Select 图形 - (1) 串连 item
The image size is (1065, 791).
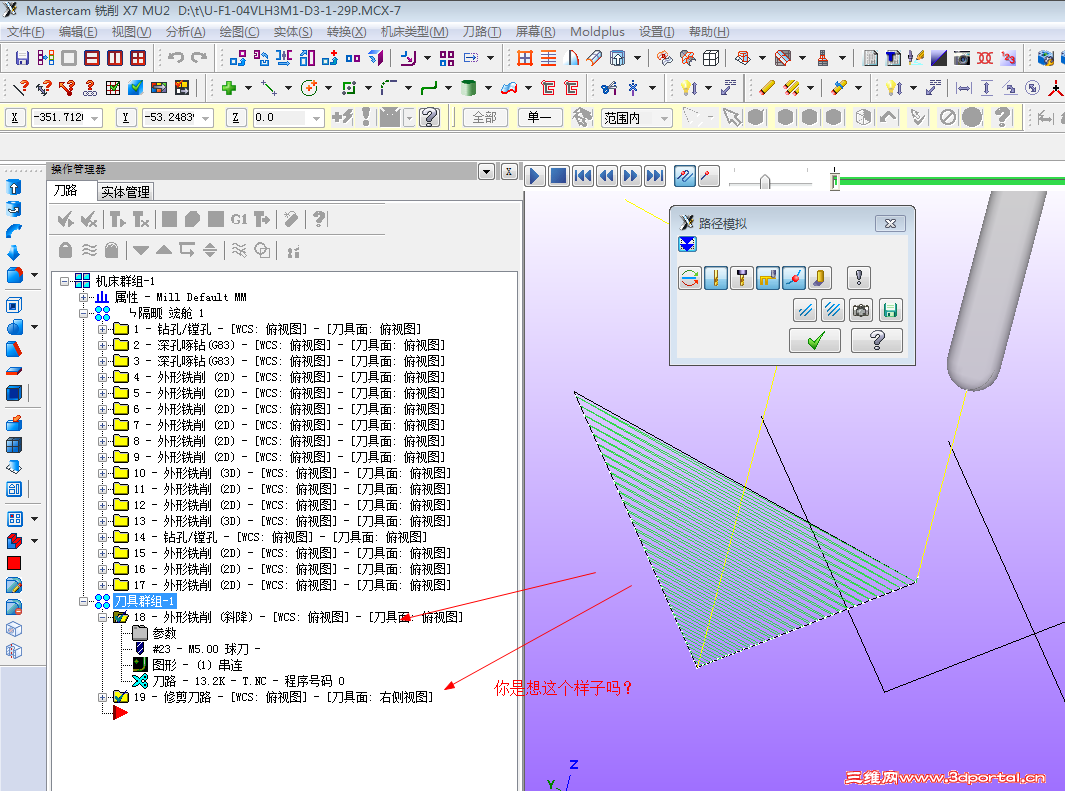[197, 665]
